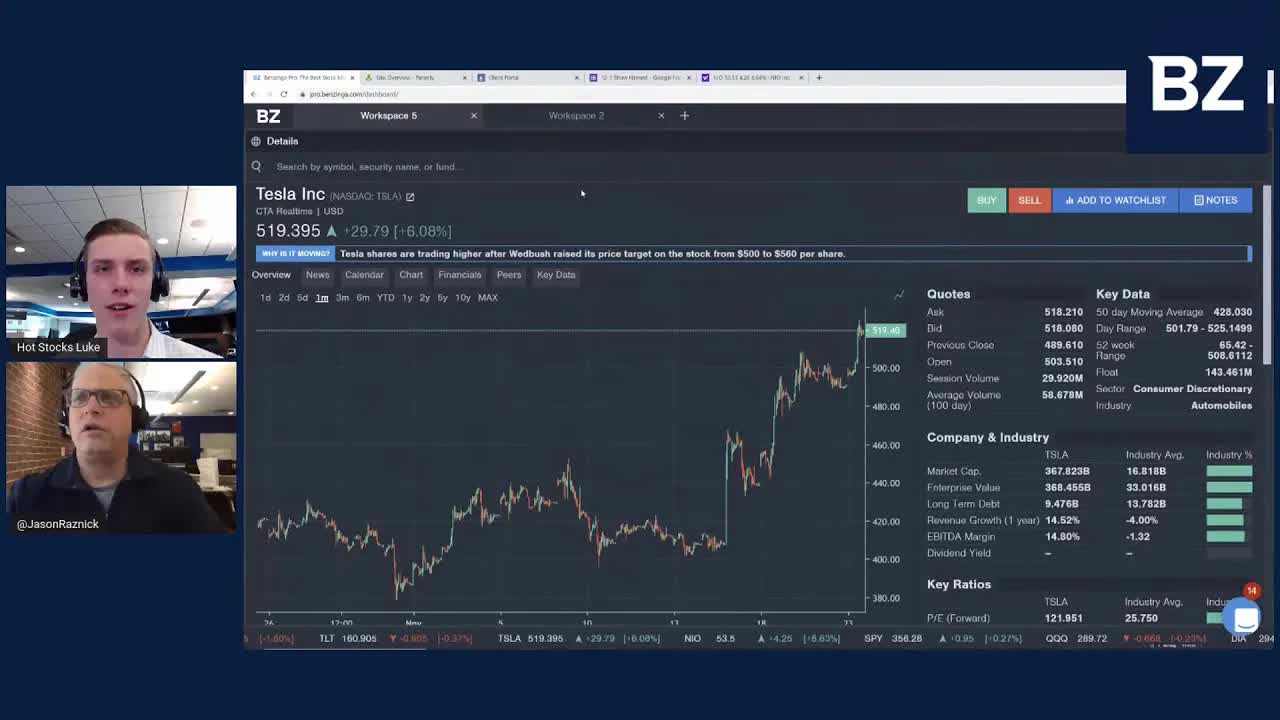Click the TSLA 519.395 ticker tape entry

point(578,638)
